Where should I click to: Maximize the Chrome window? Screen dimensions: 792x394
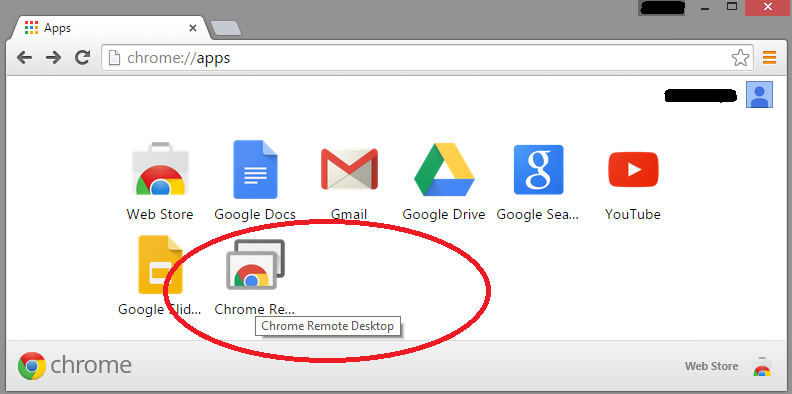(x=732, y=7)
